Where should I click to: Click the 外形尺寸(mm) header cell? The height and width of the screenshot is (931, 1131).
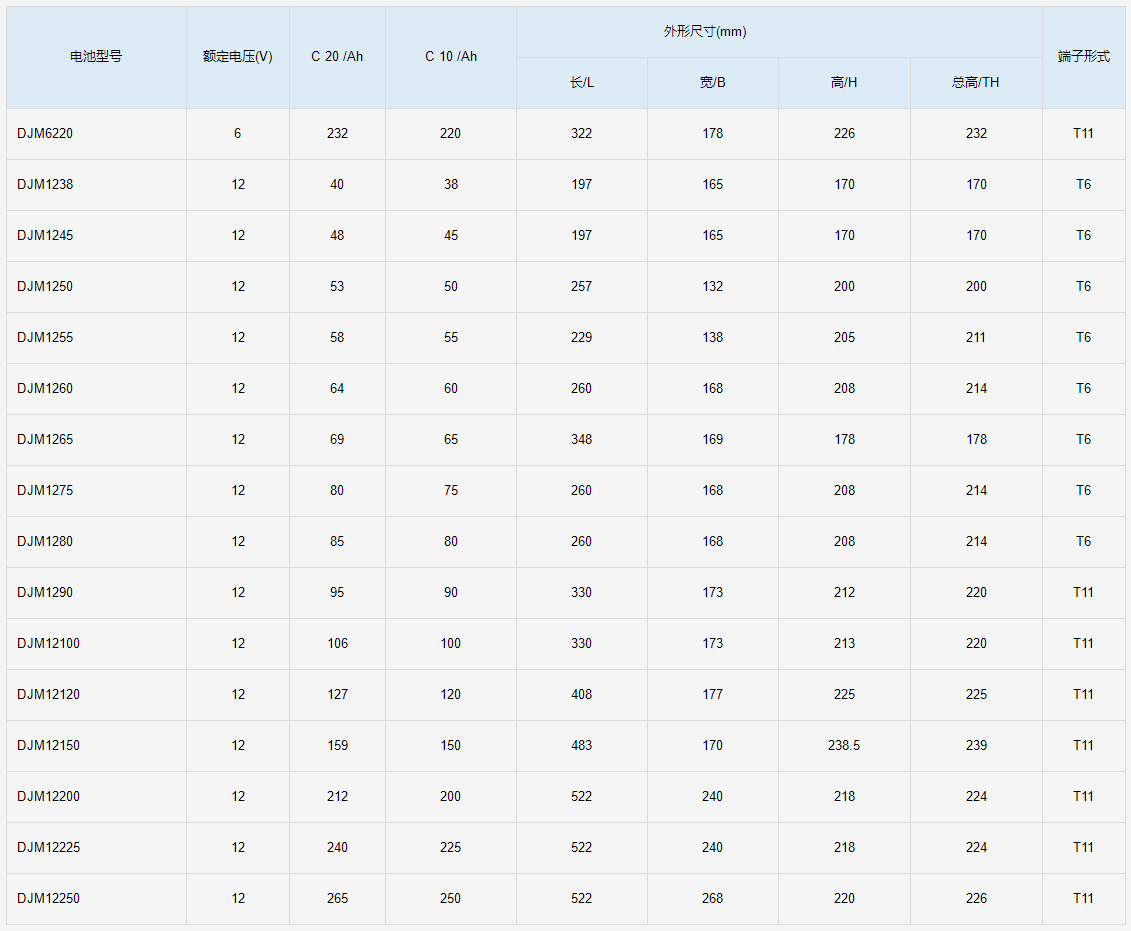coord(779,32)
